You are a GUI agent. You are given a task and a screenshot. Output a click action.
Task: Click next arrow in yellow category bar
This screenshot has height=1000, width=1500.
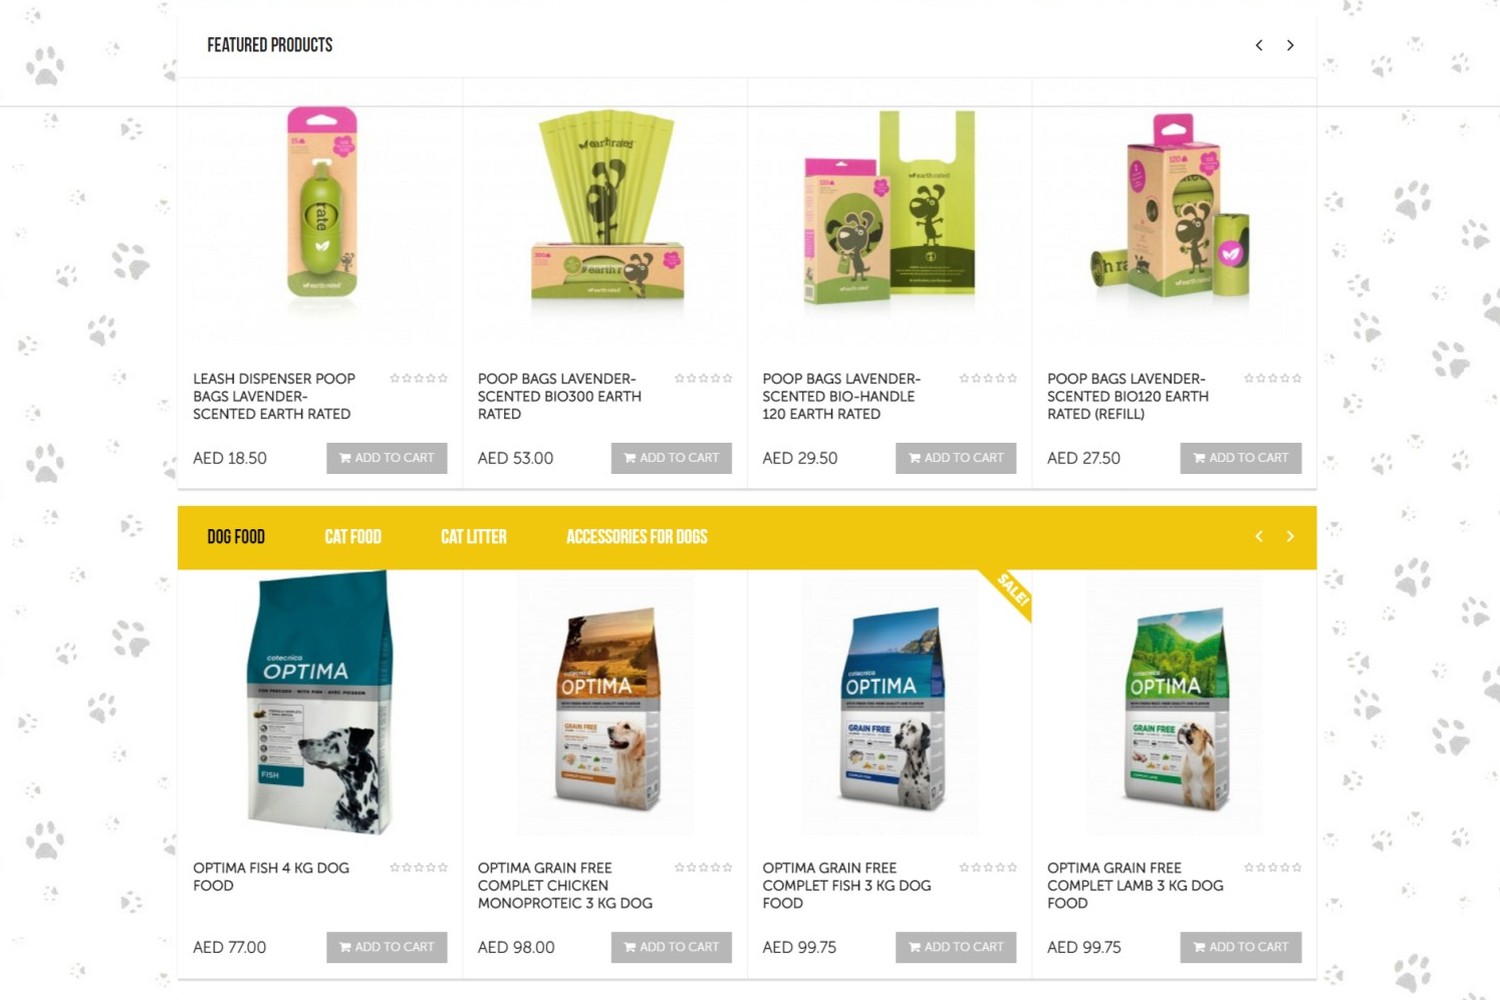coord(1290,537)
